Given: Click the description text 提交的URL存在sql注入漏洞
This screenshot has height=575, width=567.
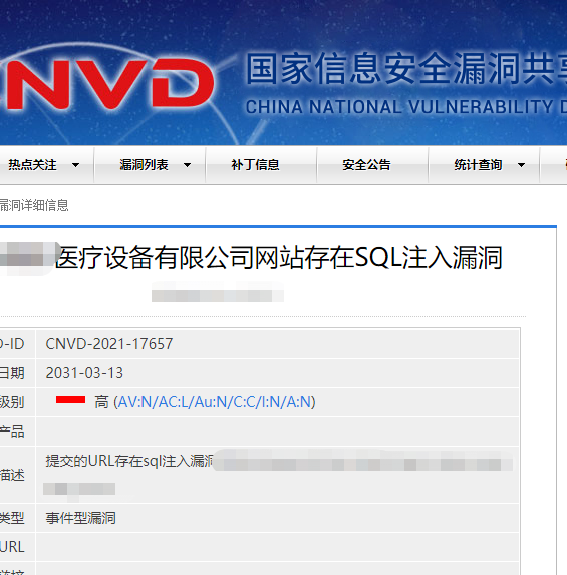Looking at the screenshot, I should (x=129, y=461).
